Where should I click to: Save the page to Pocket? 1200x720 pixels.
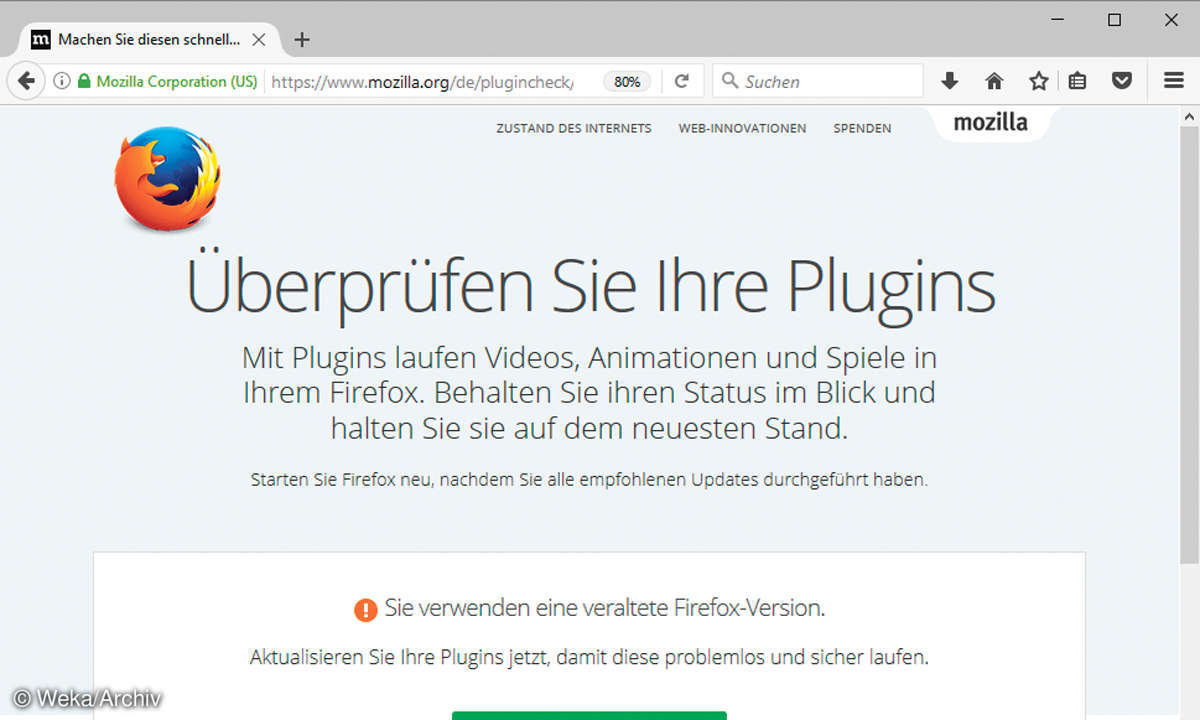tap(1122, 81)
